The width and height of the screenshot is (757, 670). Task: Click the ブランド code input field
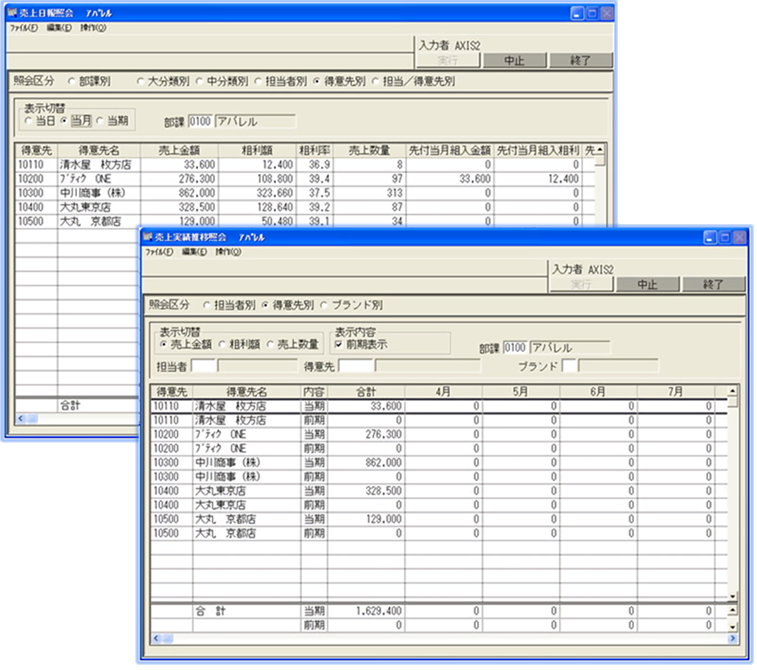(569, 366)
